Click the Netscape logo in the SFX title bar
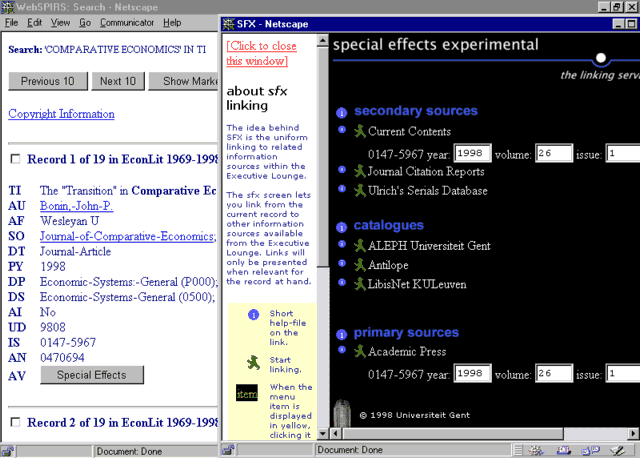The width and height of the screenshot is (640, 458). pos(229,24)
